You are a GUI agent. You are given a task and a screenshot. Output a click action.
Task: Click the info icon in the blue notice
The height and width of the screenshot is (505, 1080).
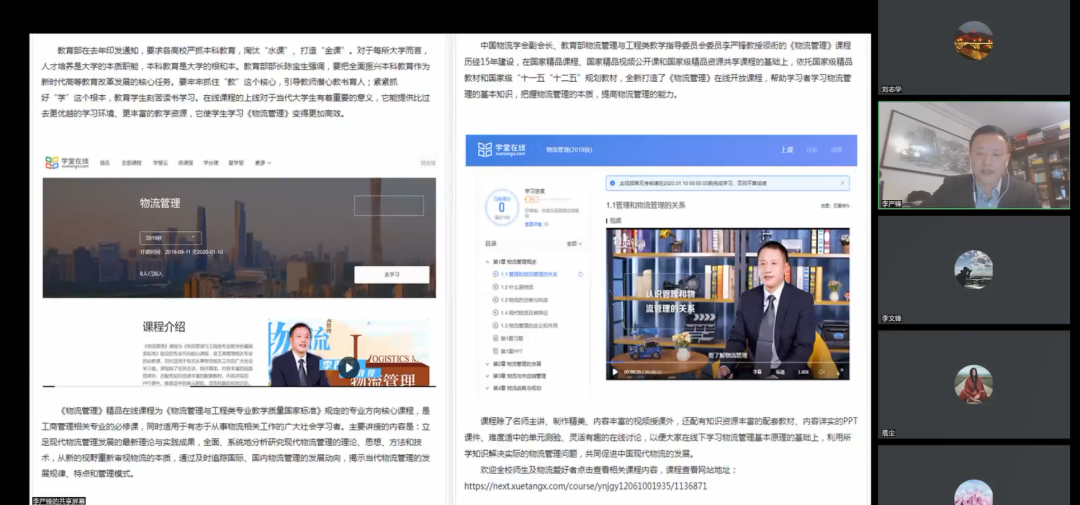[612, 183]
